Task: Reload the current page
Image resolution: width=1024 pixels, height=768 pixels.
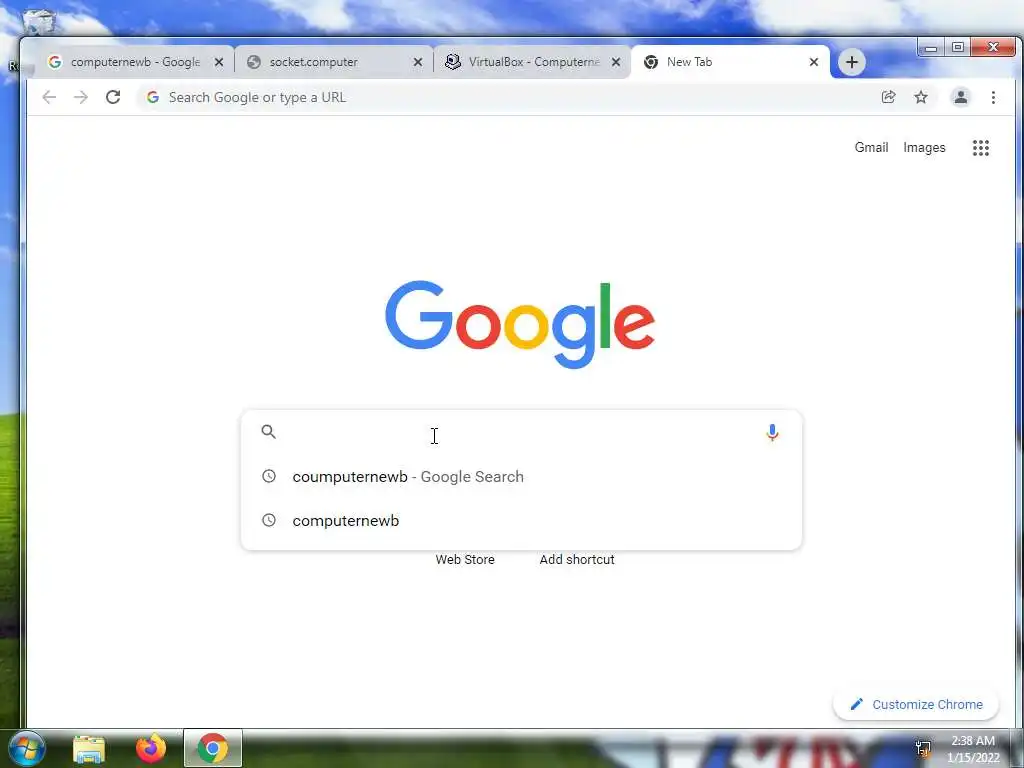Action: [x=113, y=97]
